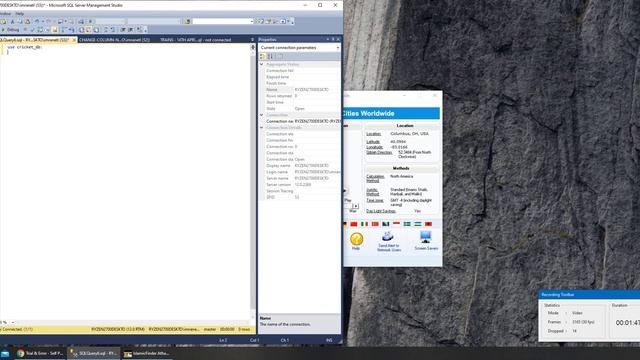Switch to IslamicFinder Athan in the taskbar
The image size is (640, 360).
tap(147, 353)
